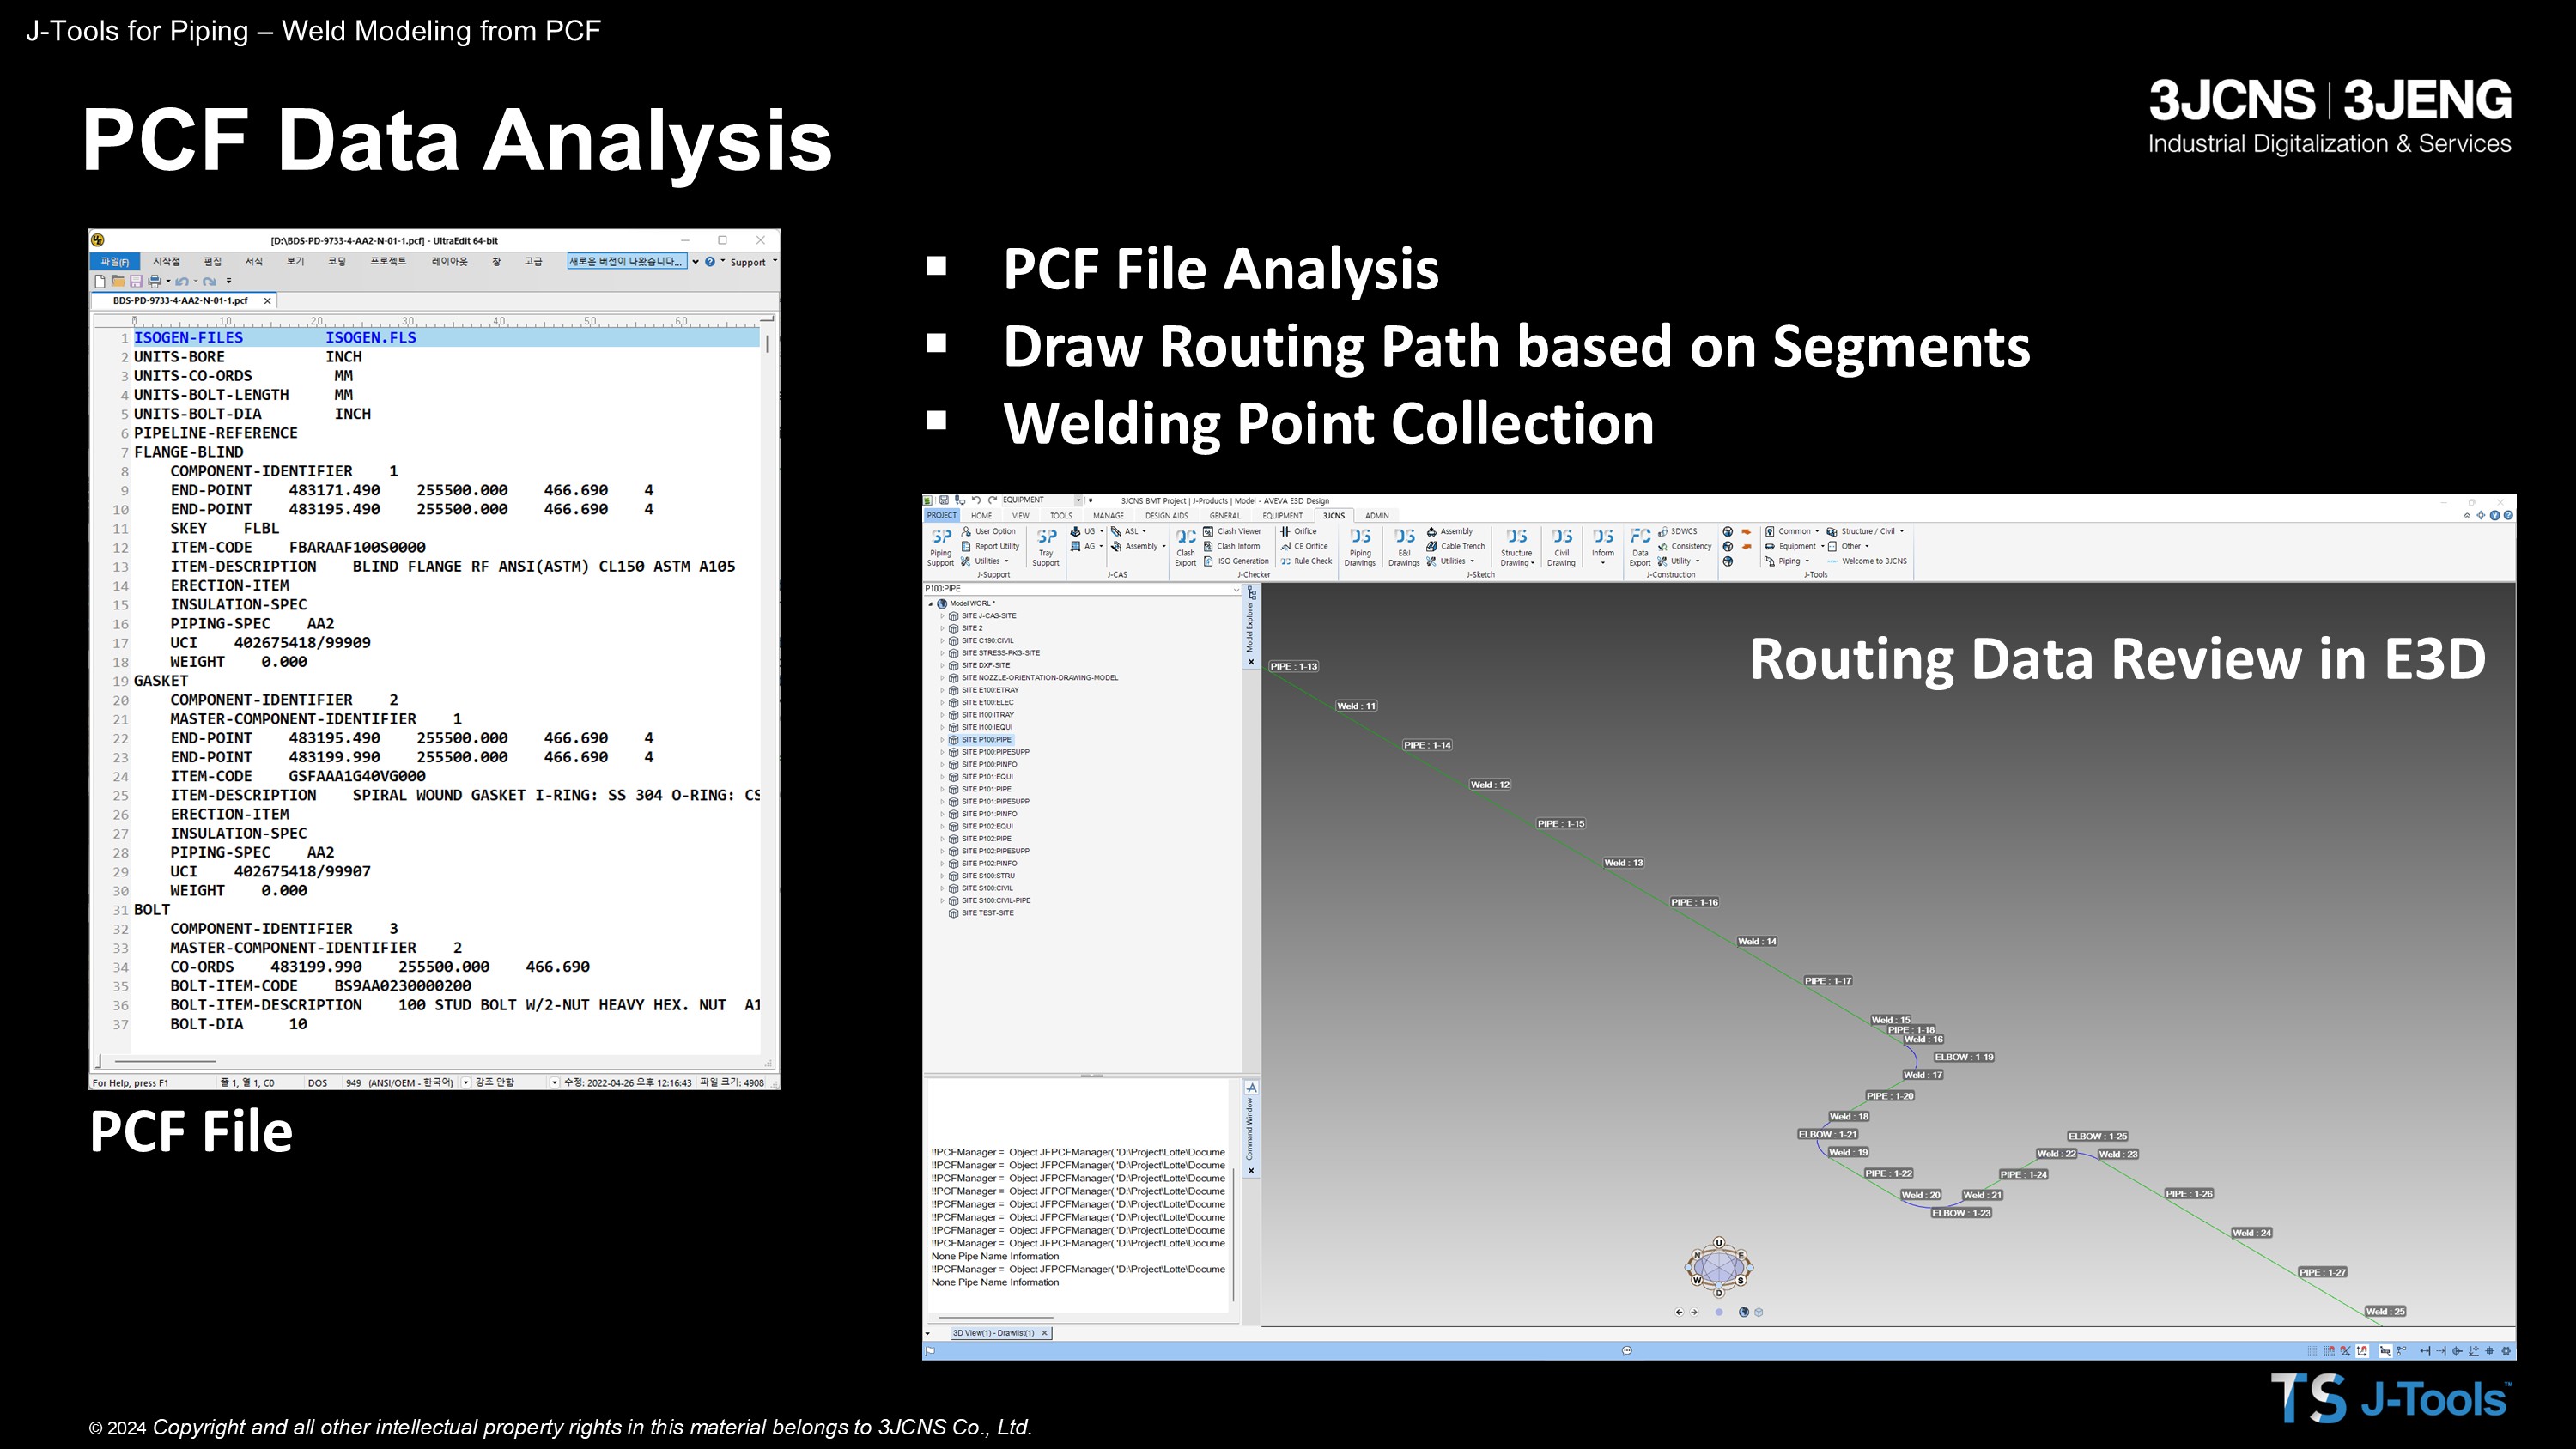Open Data Export in J-Construction
The height and width of the screenshot is (1449, 2576).
(x=1640, y=547)
